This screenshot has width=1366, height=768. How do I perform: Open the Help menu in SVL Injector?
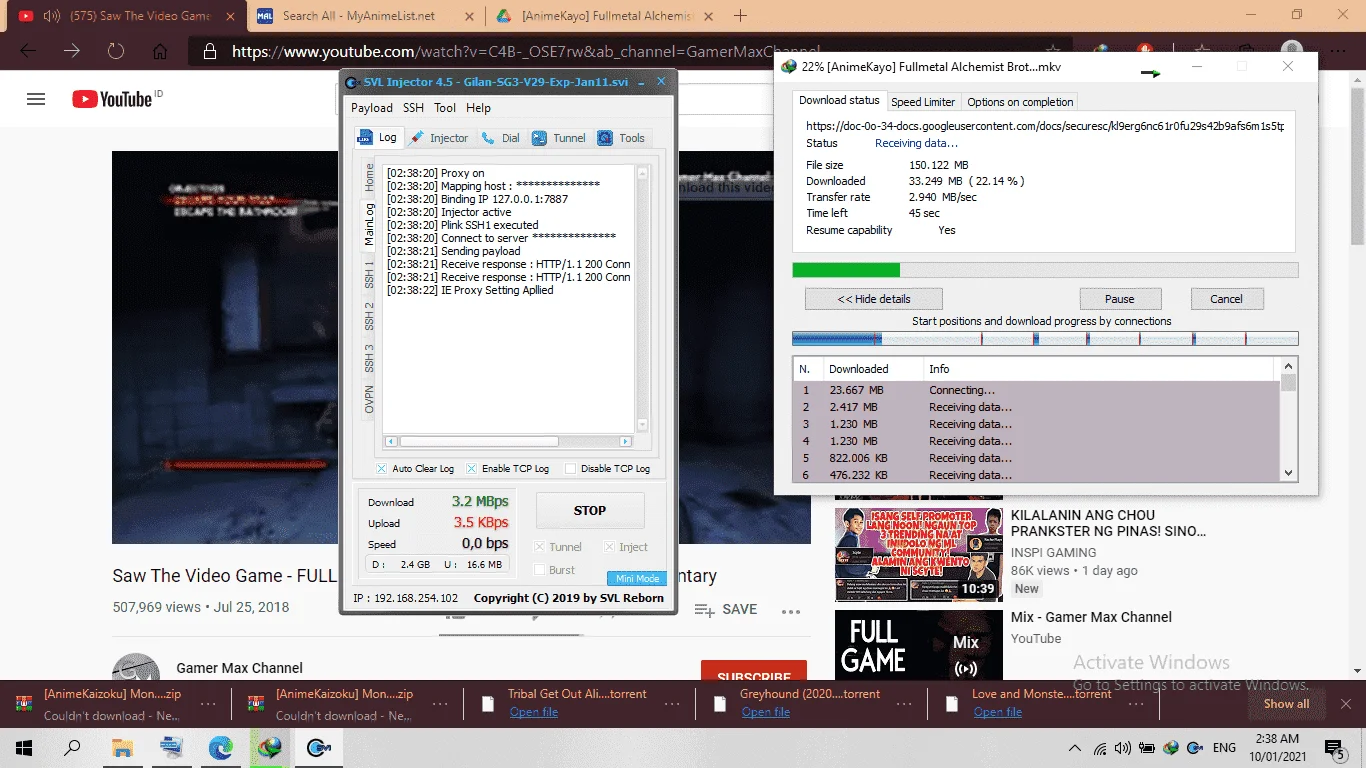coord(478,108)
